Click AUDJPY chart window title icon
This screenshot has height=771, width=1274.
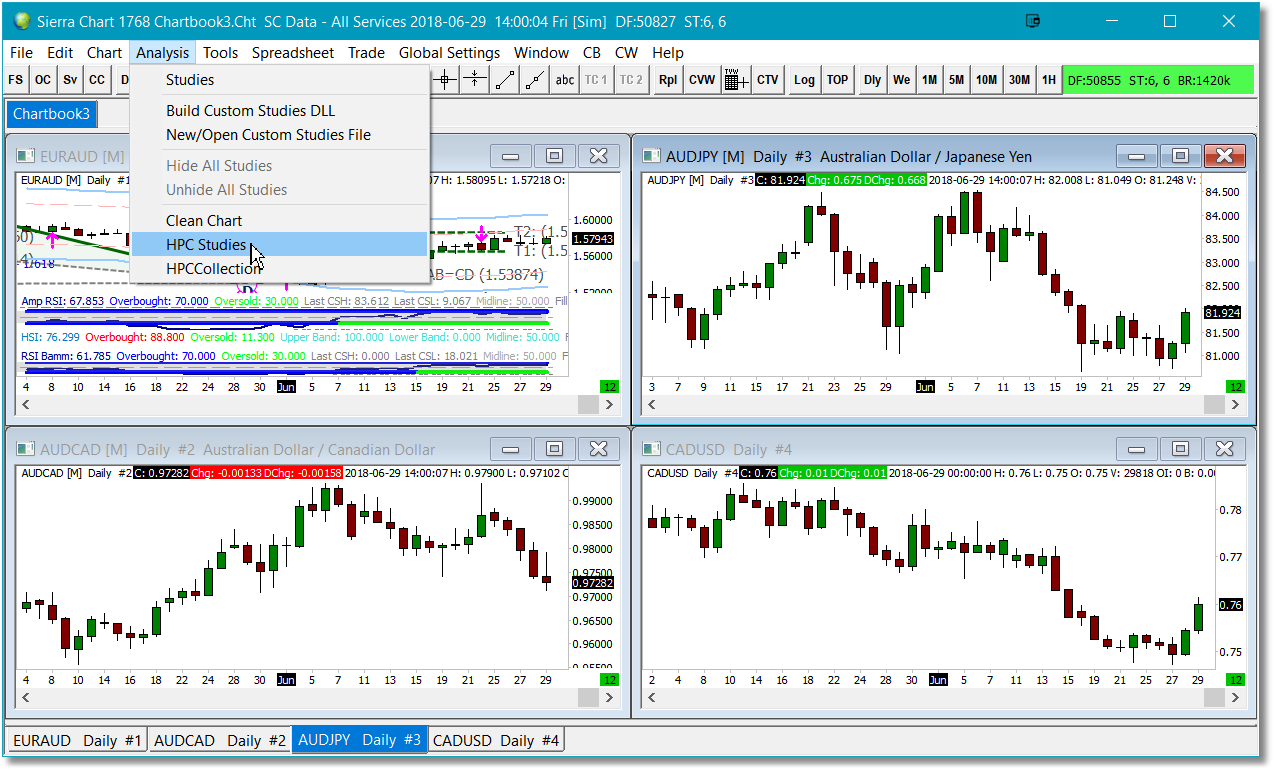pyautogui.click(x=651, y=156)
